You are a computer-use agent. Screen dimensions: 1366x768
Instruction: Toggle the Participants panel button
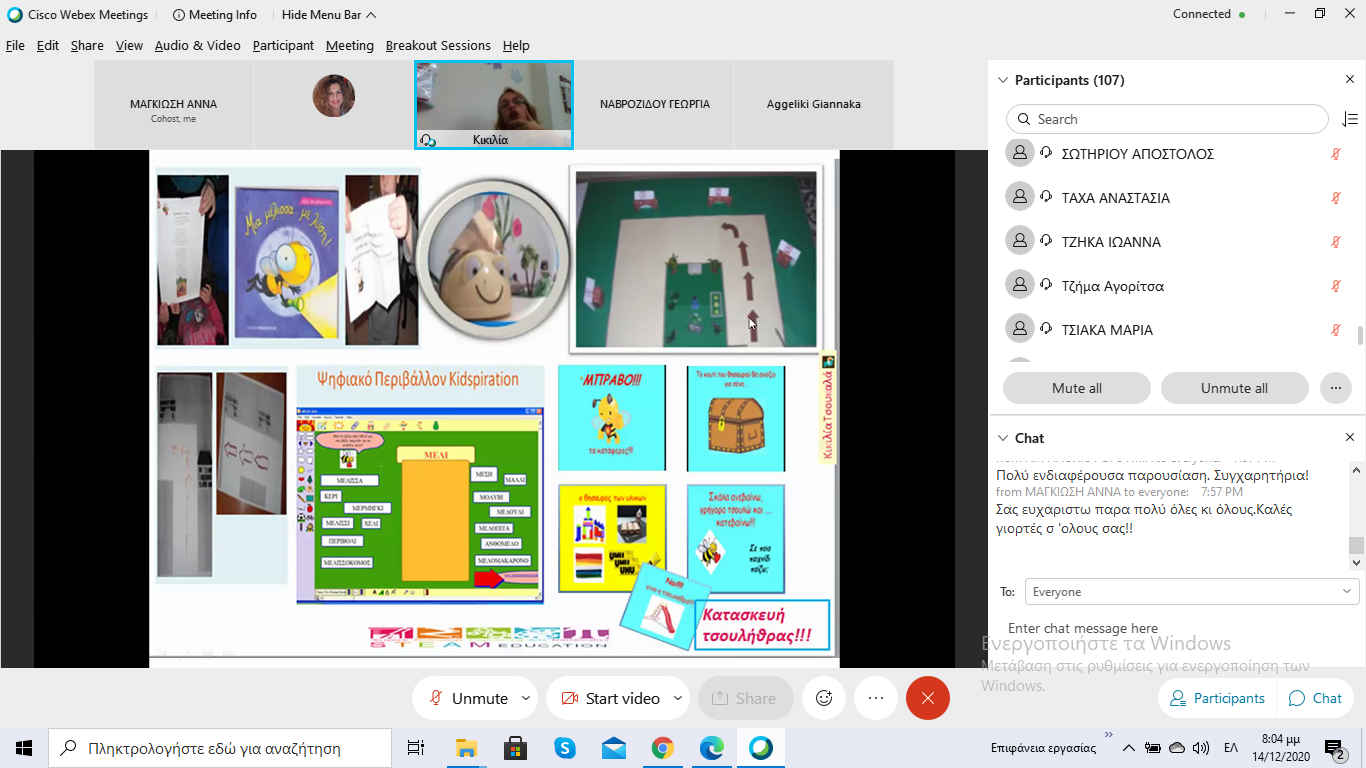tap(1217, 698)
